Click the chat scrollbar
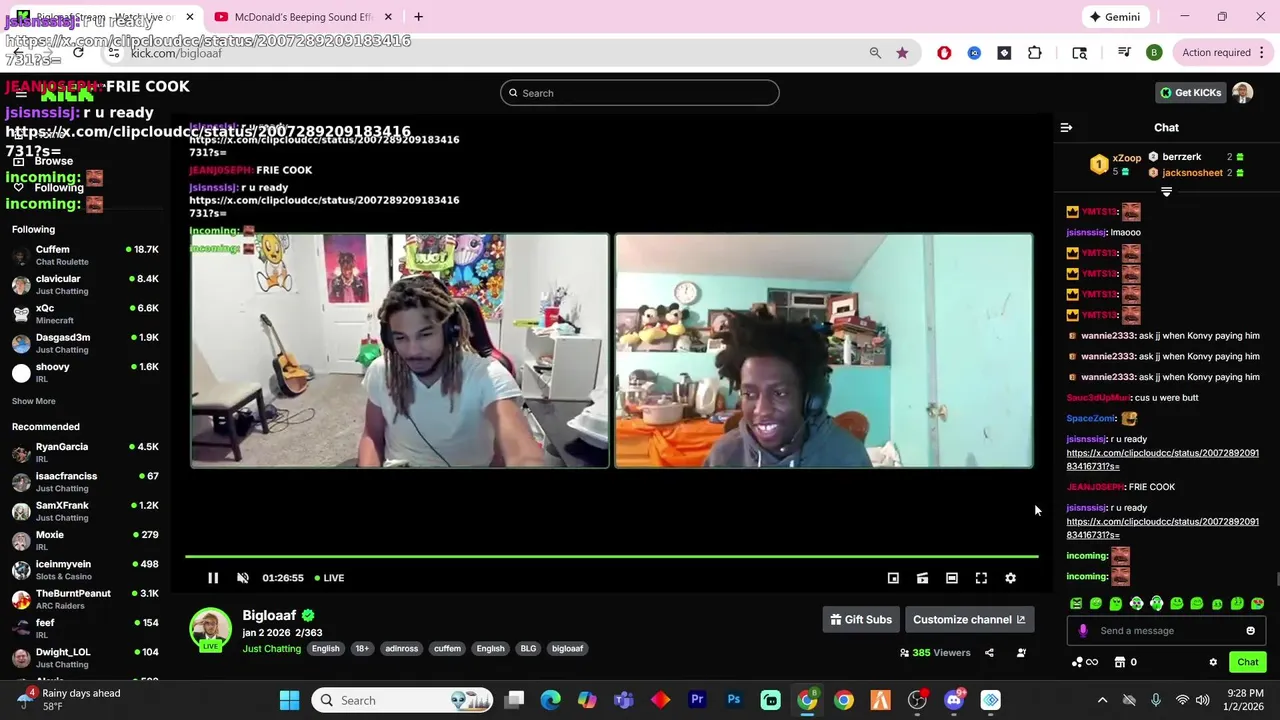This screenshot has height=720, width=1280. point(1276,578)
